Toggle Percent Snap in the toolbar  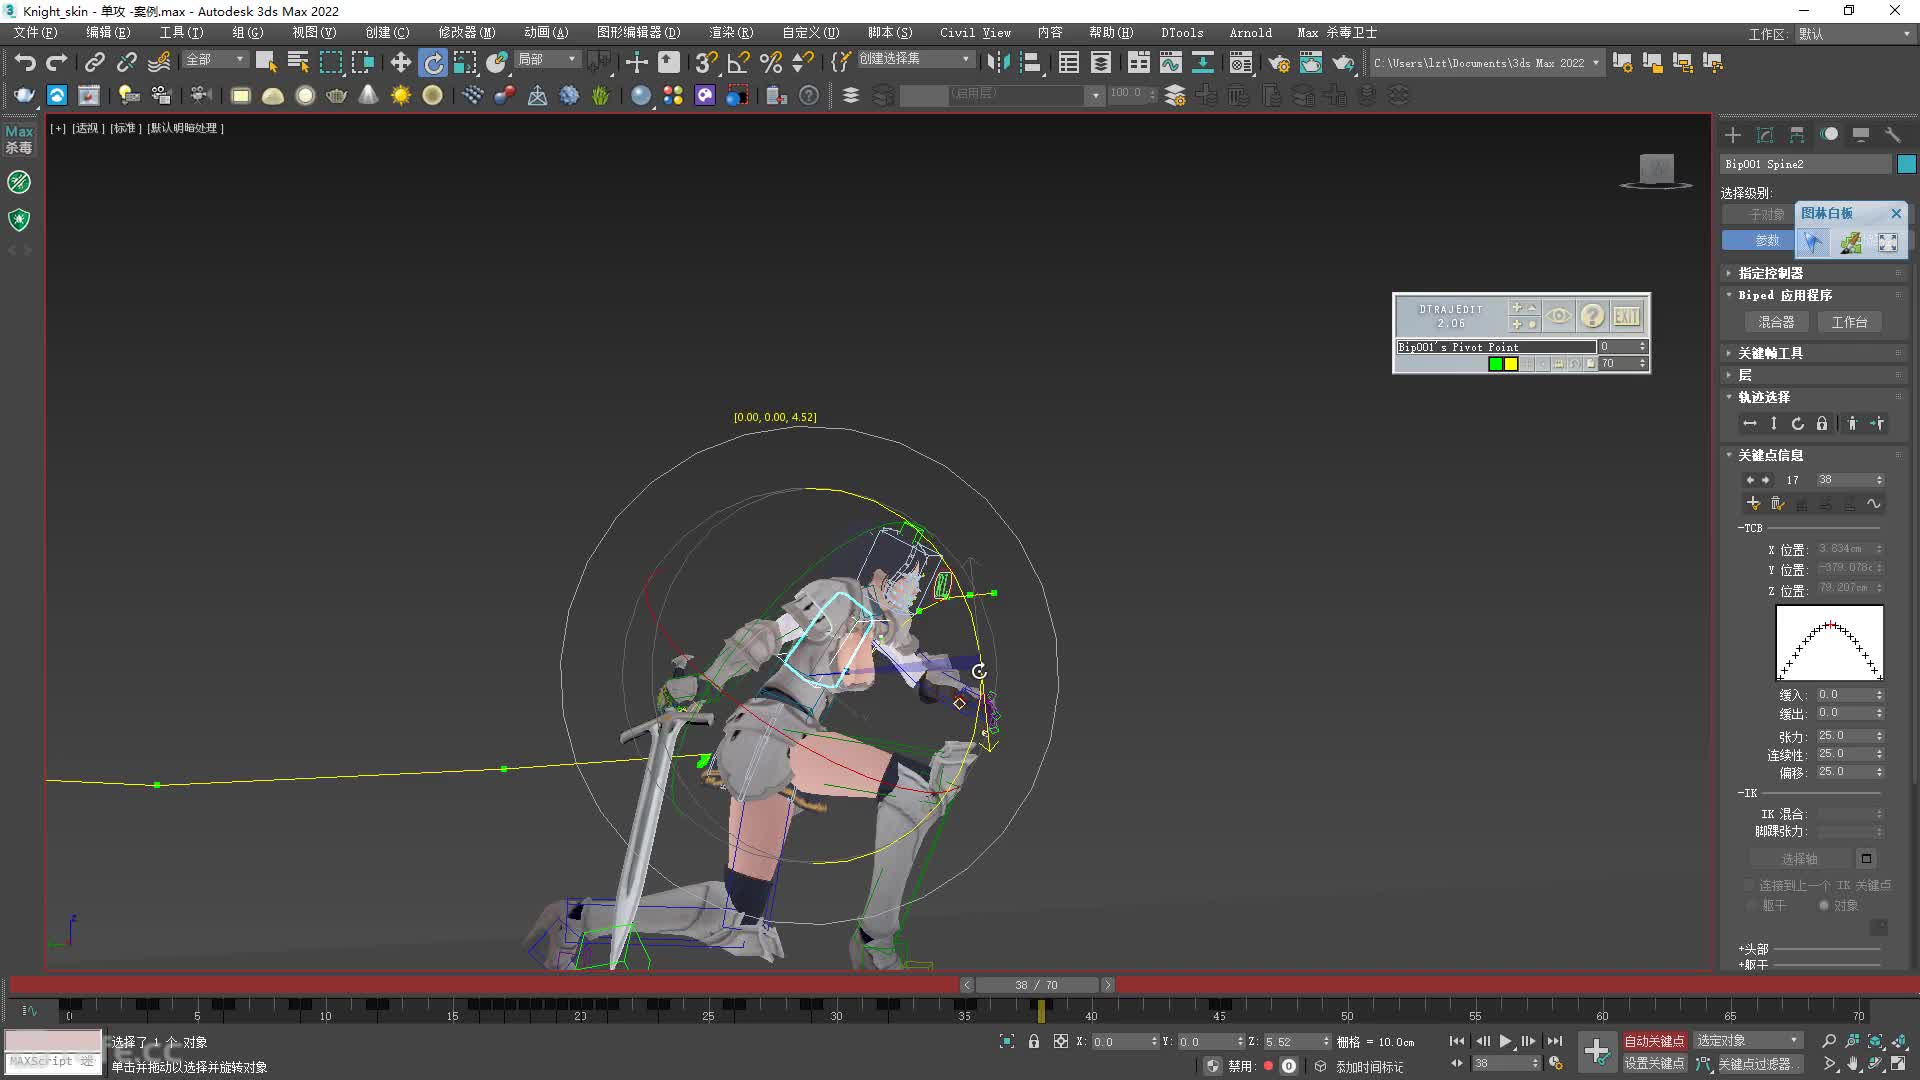pos(771,62)
